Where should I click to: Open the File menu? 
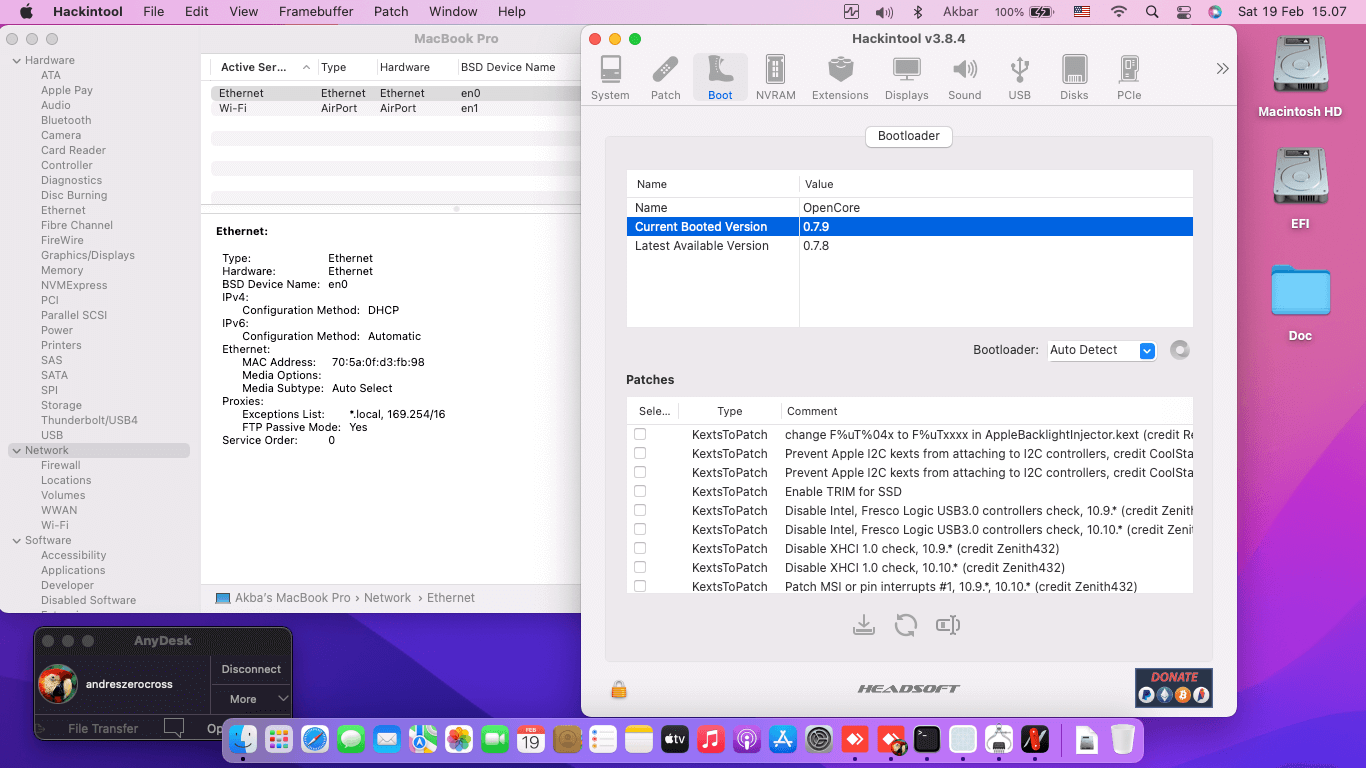pos(153,12)
